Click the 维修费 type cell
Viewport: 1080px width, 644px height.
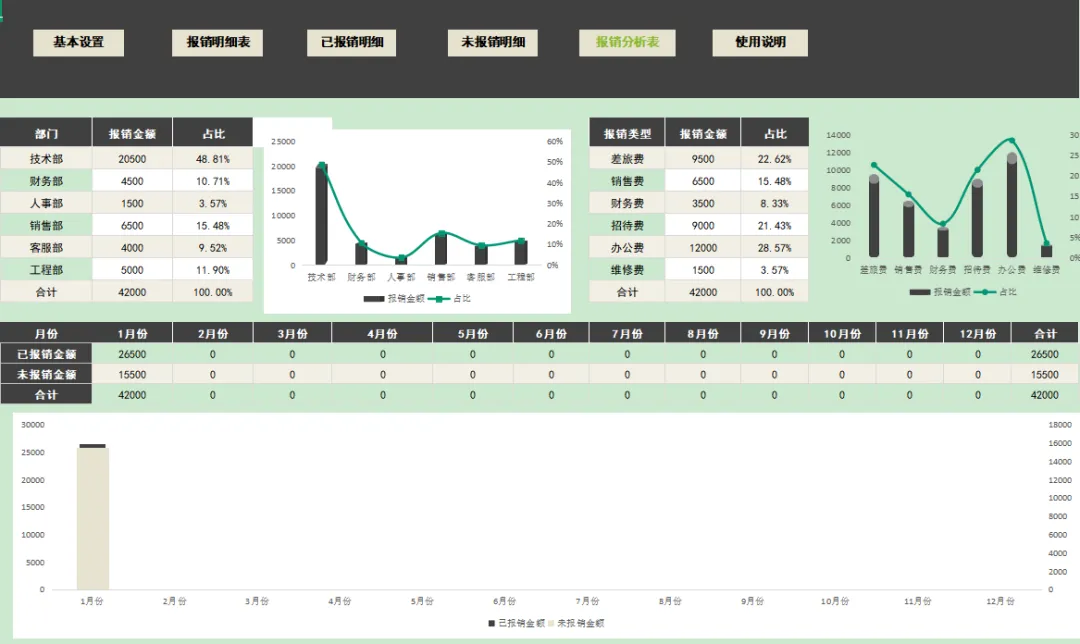[x=627, y=270]
